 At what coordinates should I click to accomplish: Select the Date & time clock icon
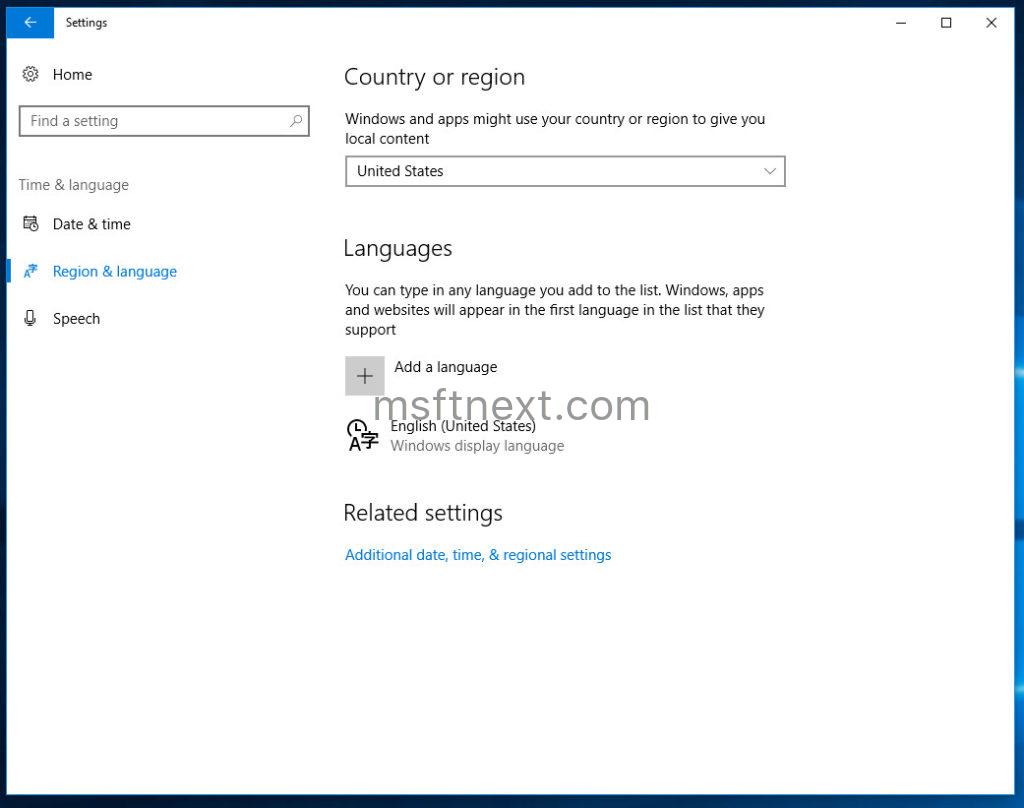pyautogui.click(x=30, y=224)
